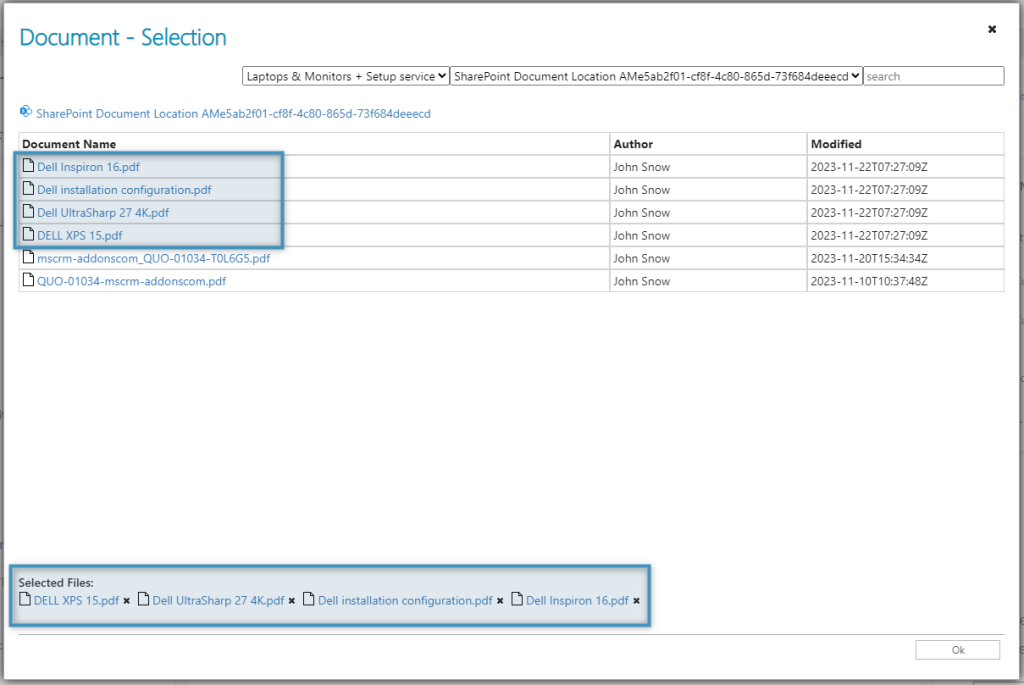Viewport: 1024px width, 685px height.
Task: Close the Document - Selection dialog
Action: [x=992, y=29]
